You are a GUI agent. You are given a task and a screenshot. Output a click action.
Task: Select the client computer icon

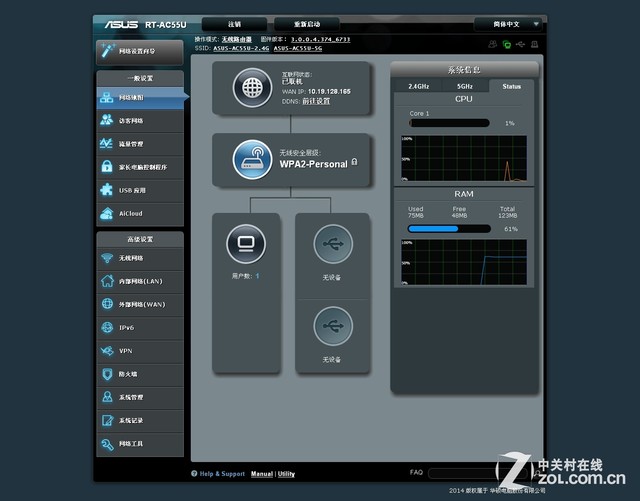[x=246, y=244]
